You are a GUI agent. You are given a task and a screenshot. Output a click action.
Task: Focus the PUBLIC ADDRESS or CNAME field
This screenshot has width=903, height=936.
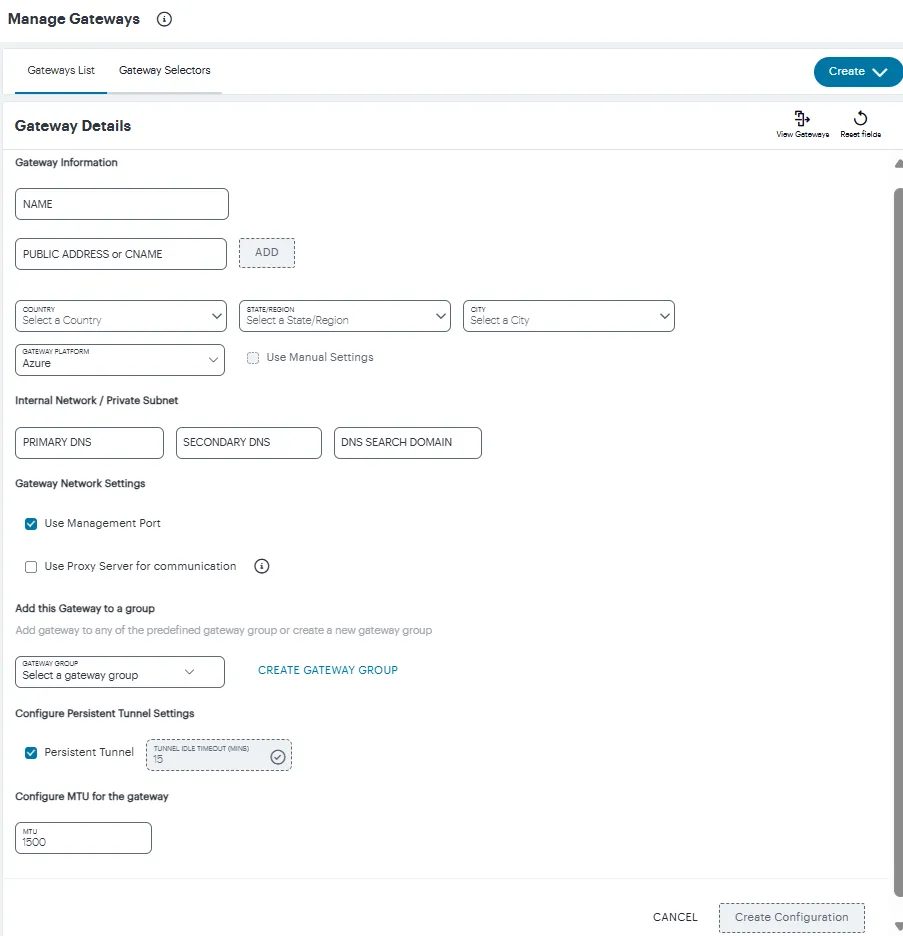tap(121, 254)
